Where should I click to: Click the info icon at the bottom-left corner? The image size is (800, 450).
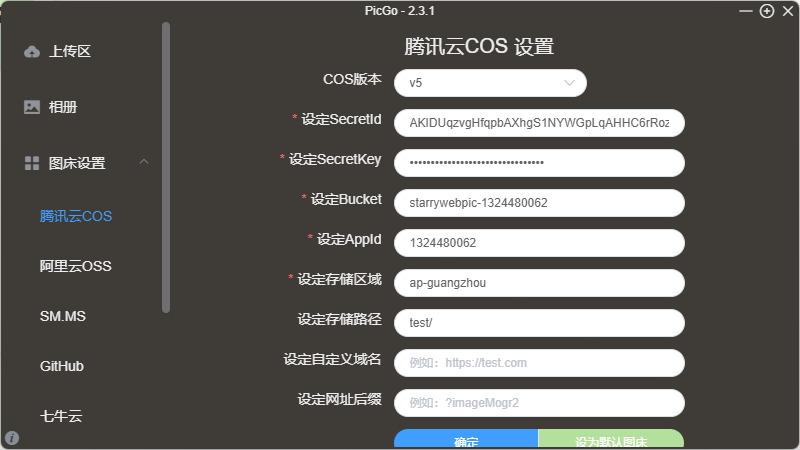[x=12, y=438]
